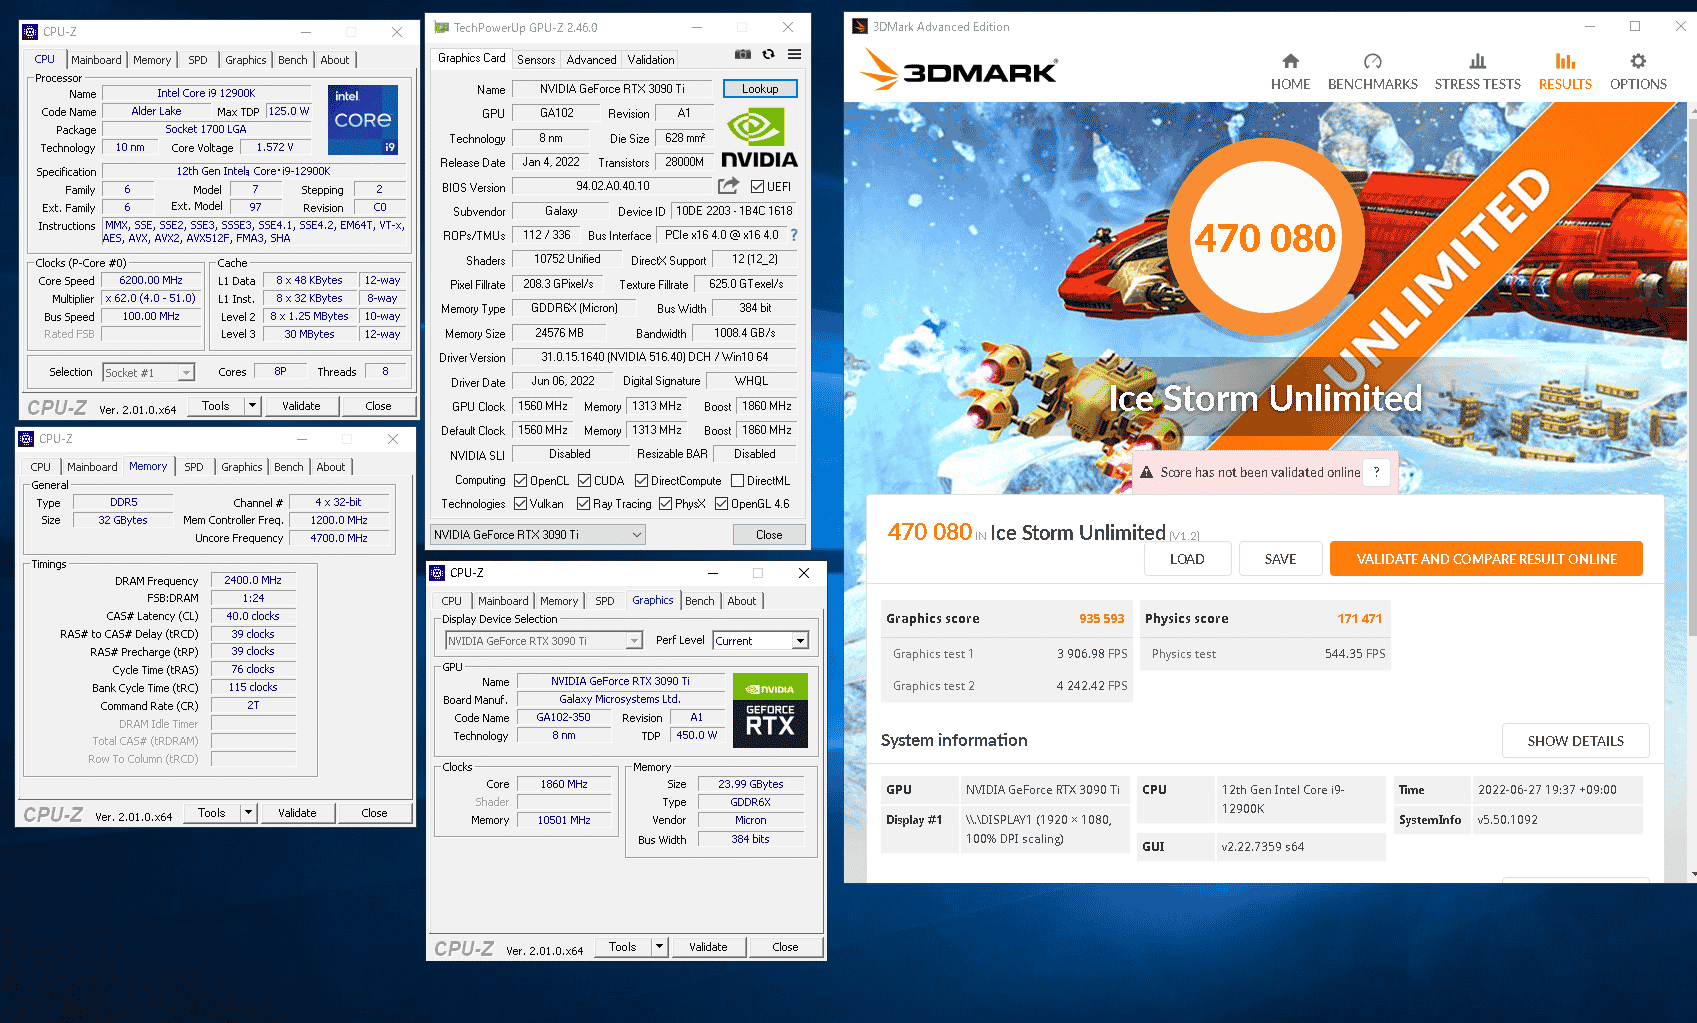Switch to the Mainboard tab in top CPU-Z
Image resolution: width=1697 pixels, height=1023 pixels.
[96, 60]
